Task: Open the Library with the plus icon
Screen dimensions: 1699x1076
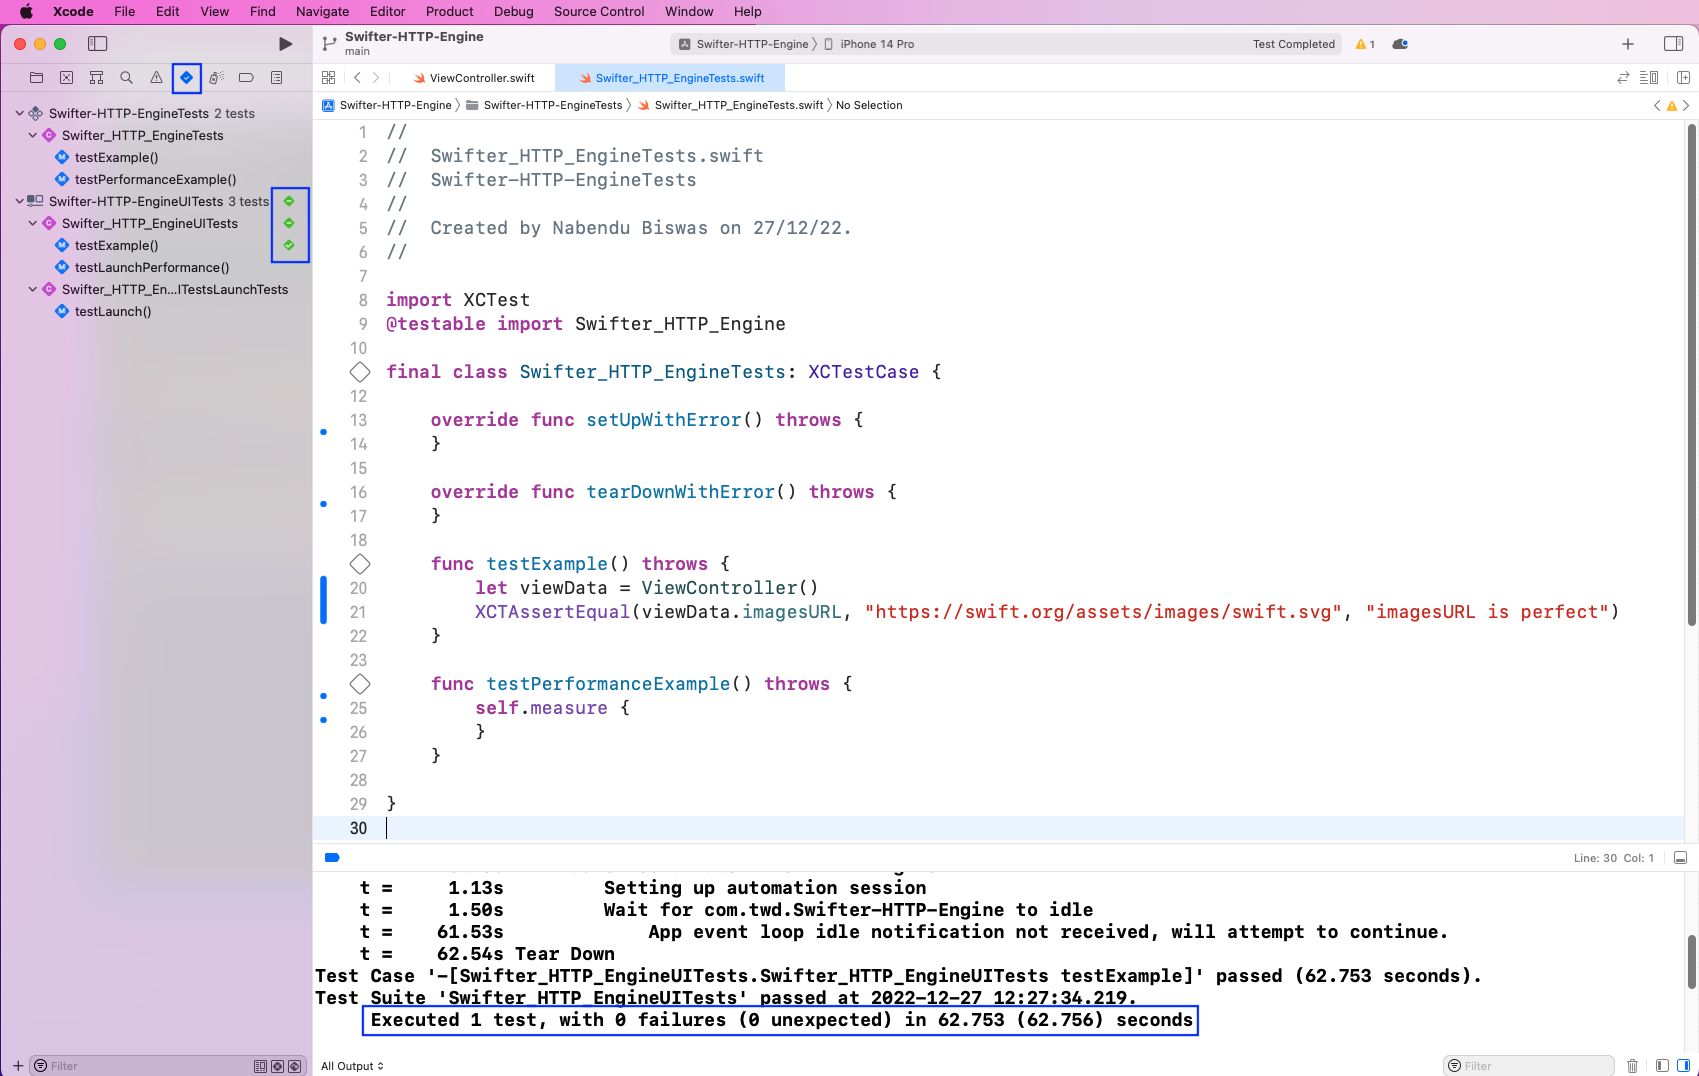Action: point(1628,44)
